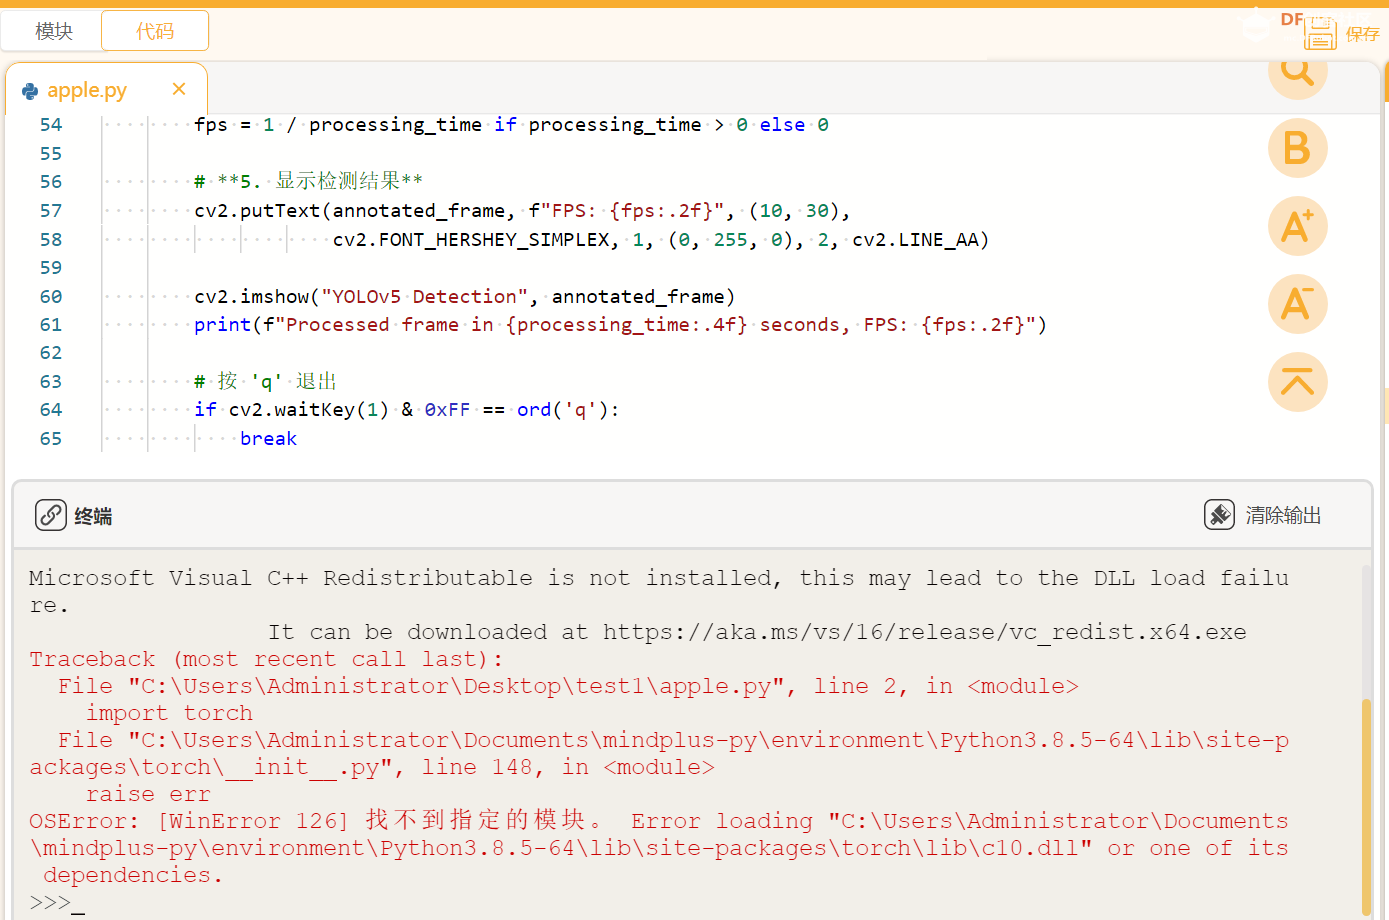The height and width of the screenshot is (920, 1389).
Task: Close the apple.py tab
Action: pos(179,89)
